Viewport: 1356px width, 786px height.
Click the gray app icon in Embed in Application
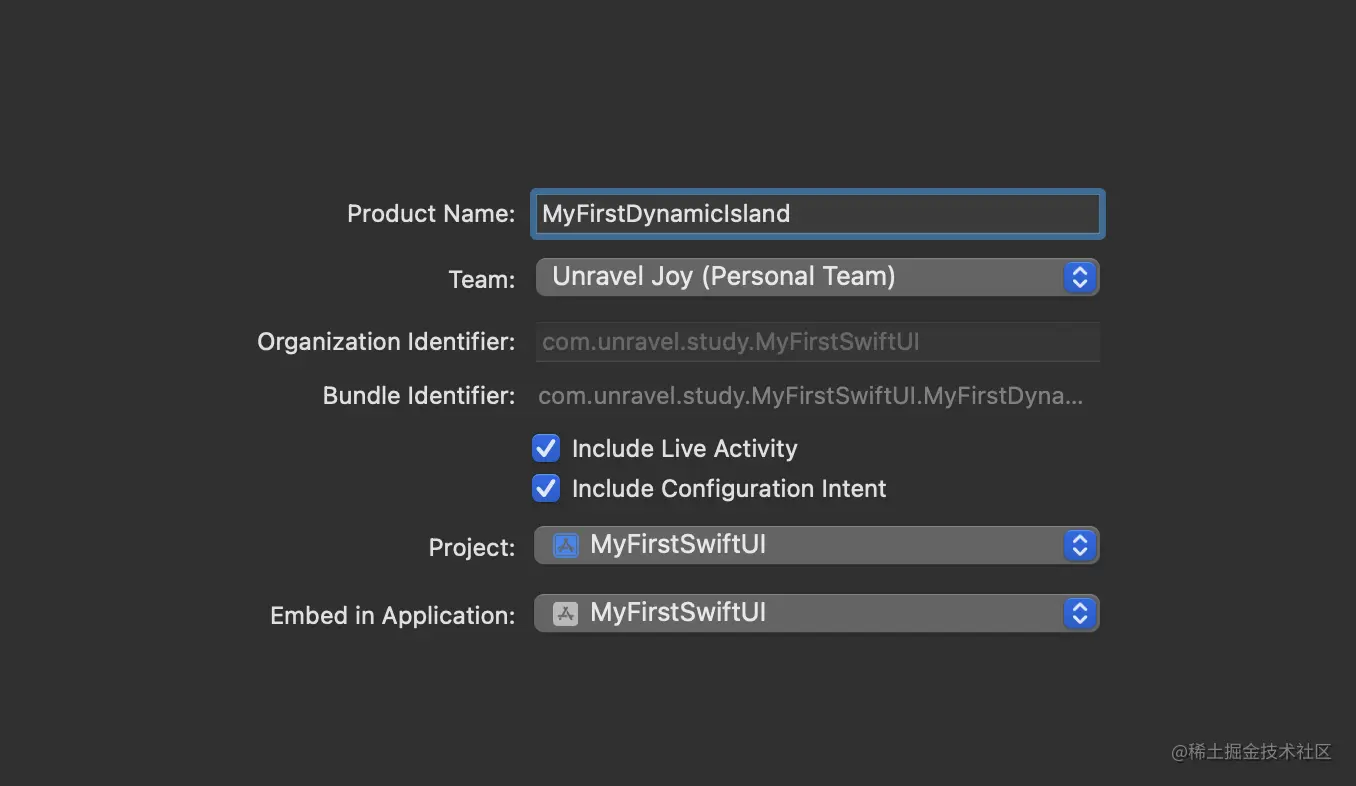pos(566,613)
